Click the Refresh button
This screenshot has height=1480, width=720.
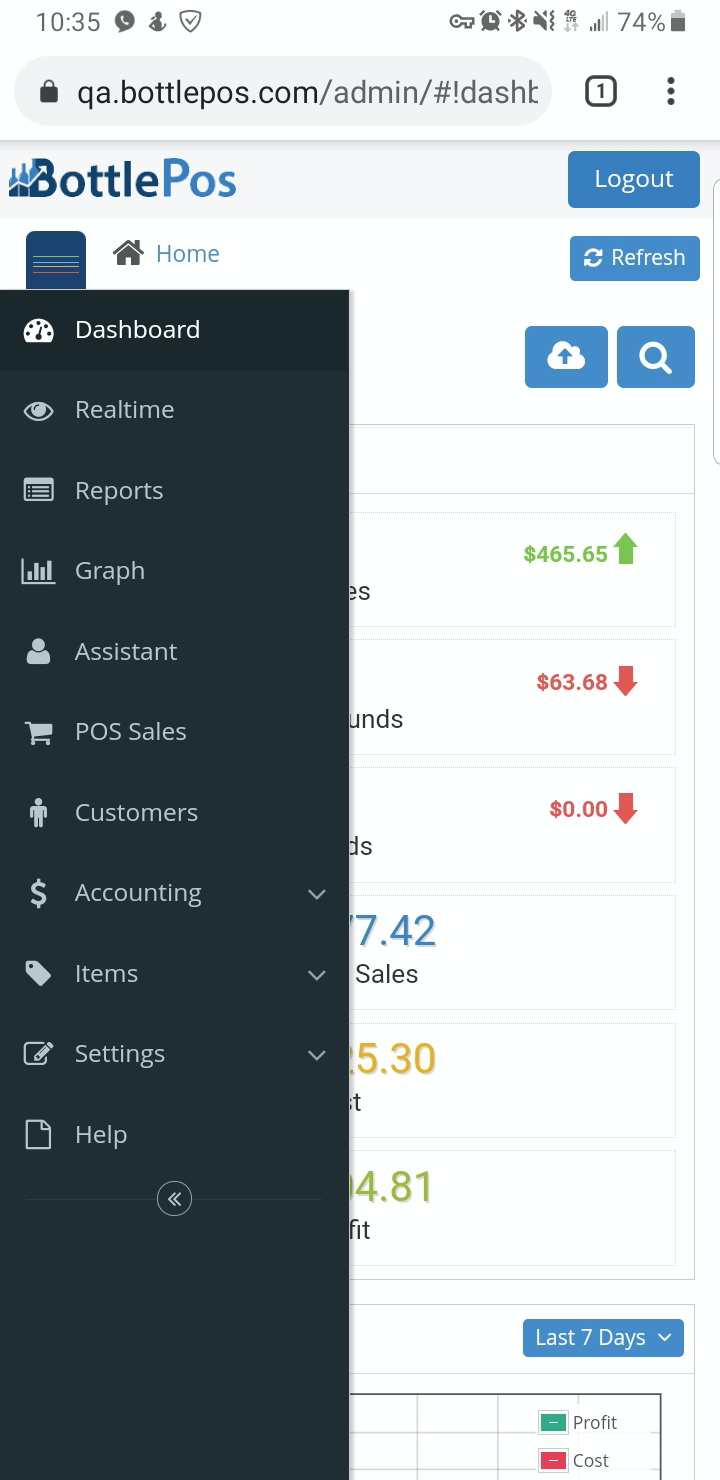point(634,258)
